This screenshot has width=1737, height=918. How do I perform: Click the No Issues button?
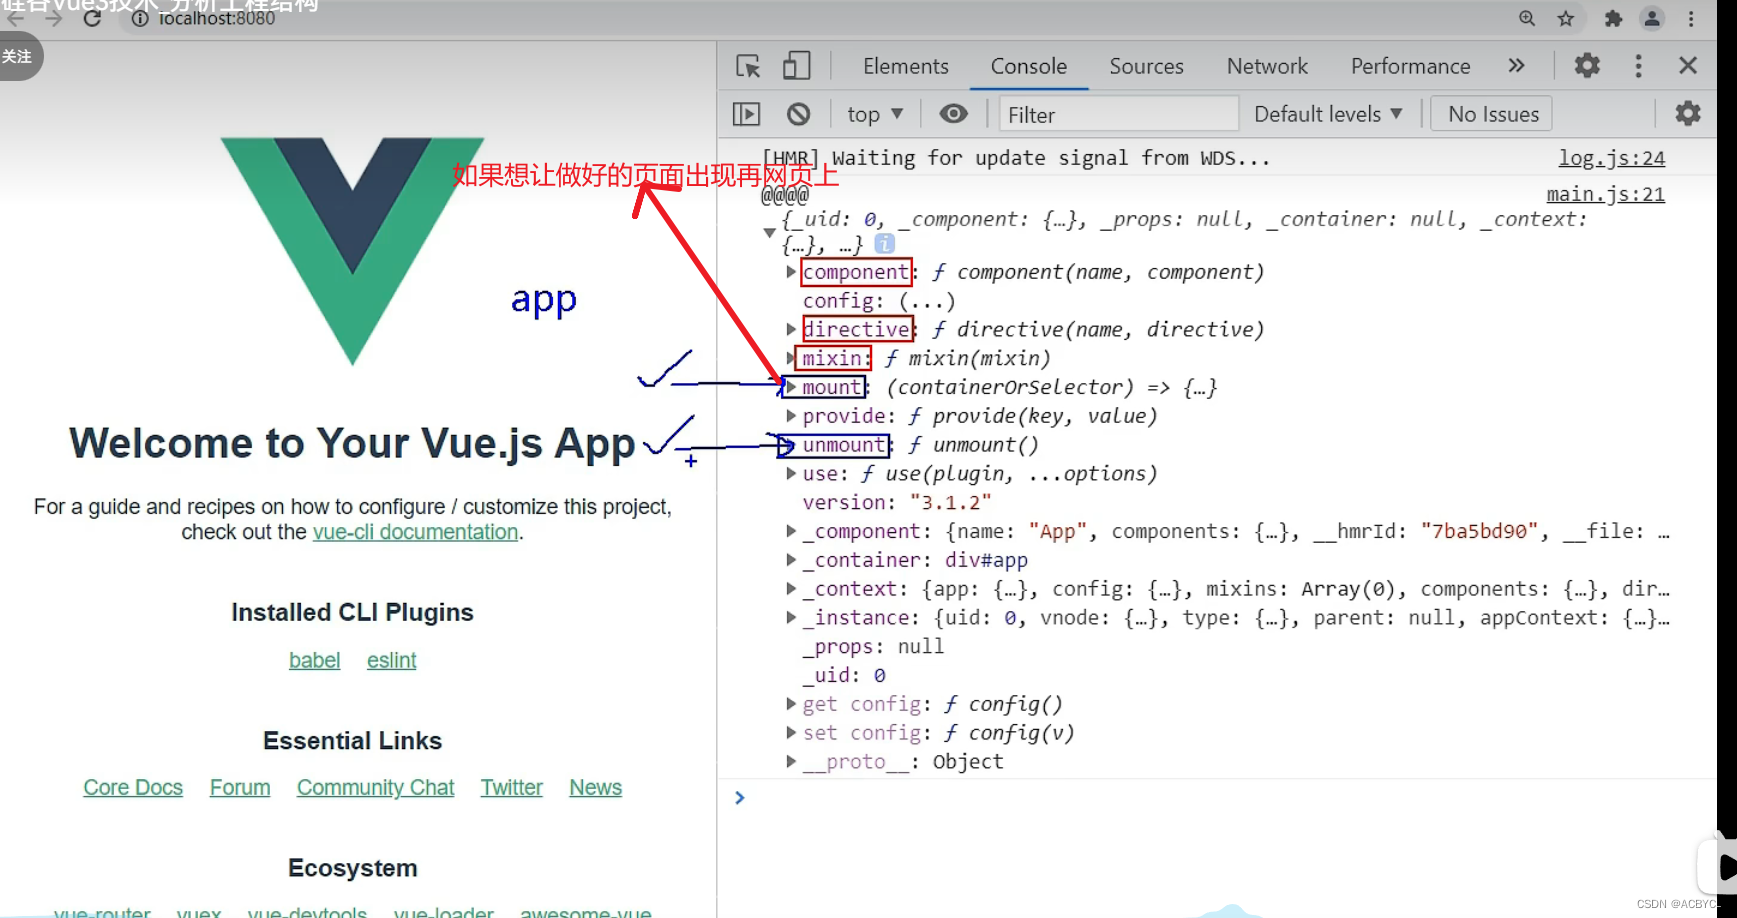tap(1493, 114)
